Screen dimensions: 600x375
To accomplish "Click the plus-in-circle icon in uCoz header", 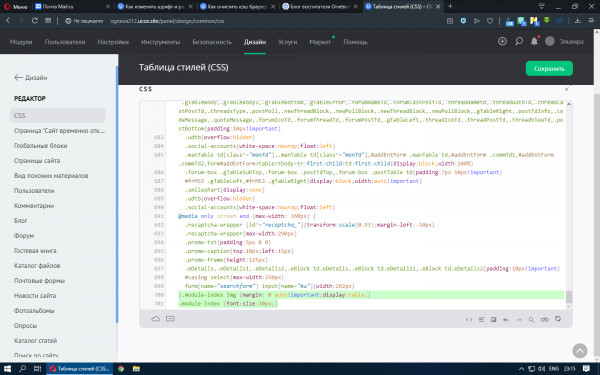I will click(502, 41).
